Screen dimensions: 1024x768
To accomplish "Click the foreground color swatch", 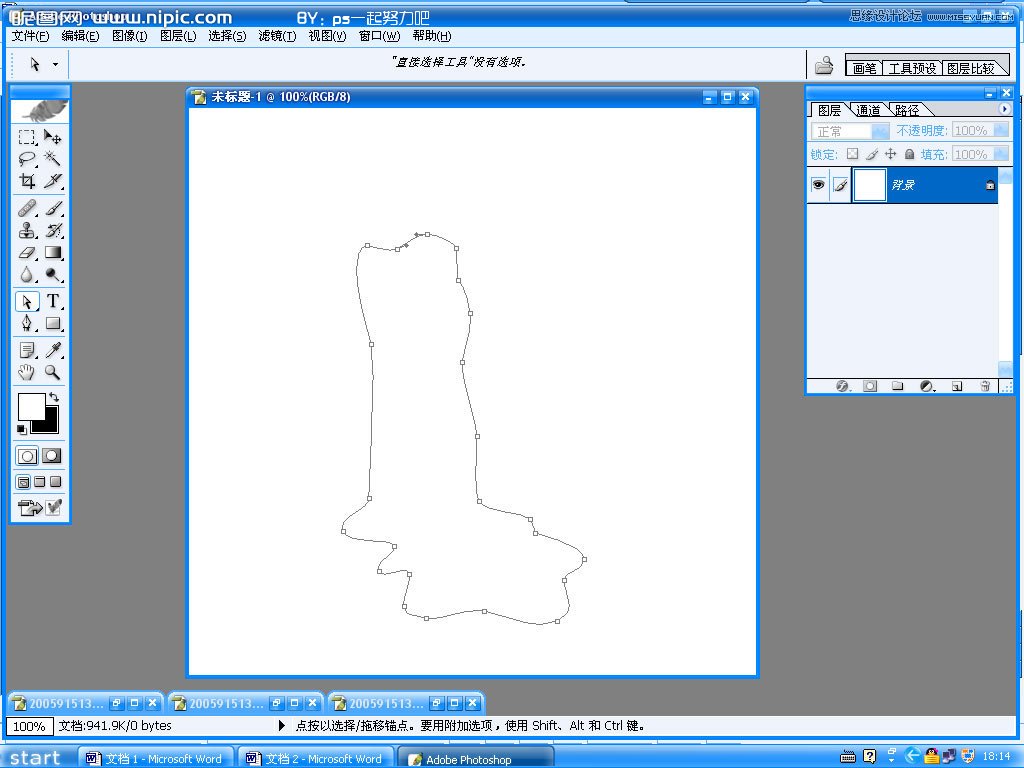I will [x=31, y=406].
